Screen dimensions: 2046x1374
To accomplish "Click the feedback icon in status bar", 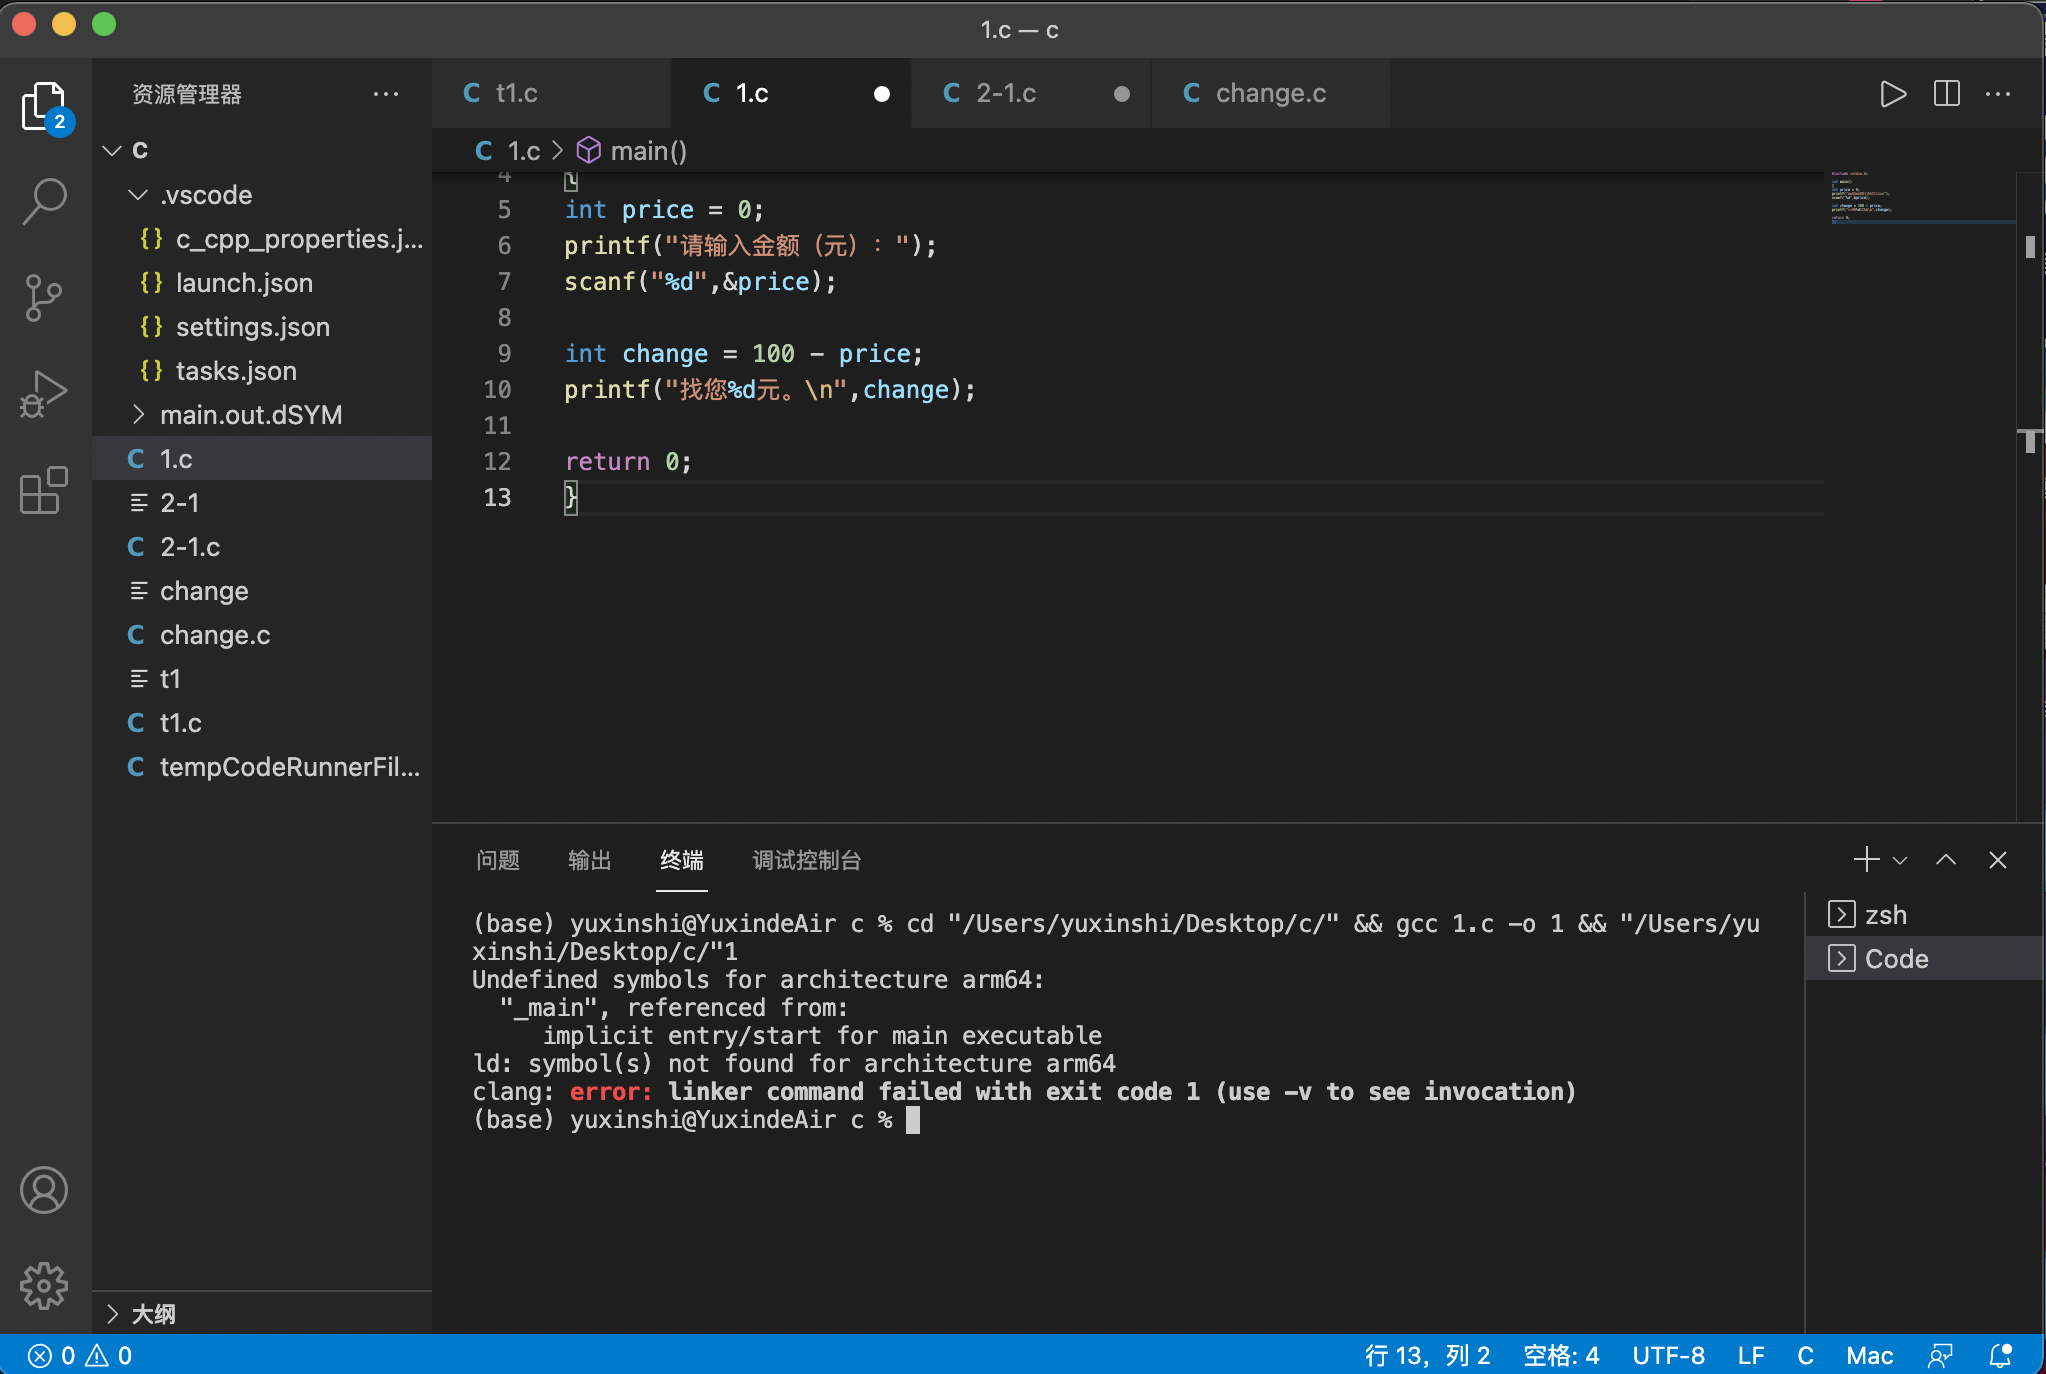I will 1940,1355.
